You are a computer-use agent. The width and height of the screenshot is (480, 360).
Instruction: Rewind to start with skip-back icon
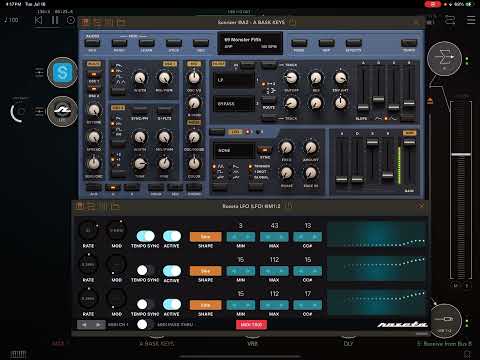point(39,20)
